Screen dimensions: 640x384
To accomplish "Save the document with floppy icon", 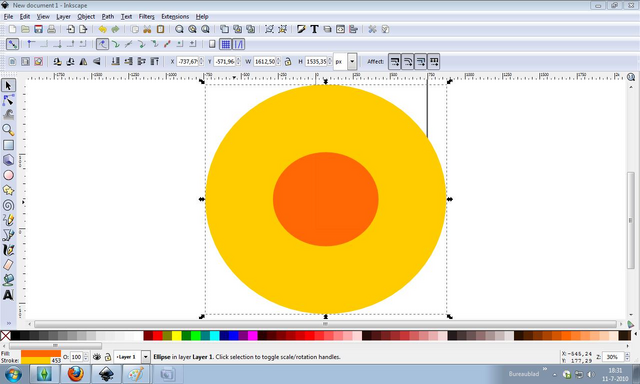I will pyautogui.click(x=38, y=29).
